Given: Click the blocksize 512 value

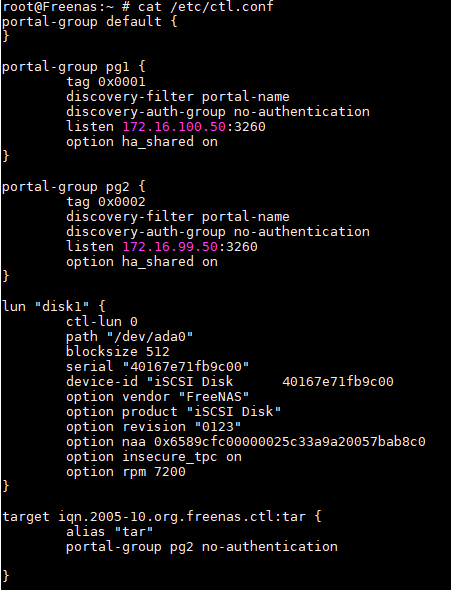Looking at the screenshot, I should (x=158, y=351).
